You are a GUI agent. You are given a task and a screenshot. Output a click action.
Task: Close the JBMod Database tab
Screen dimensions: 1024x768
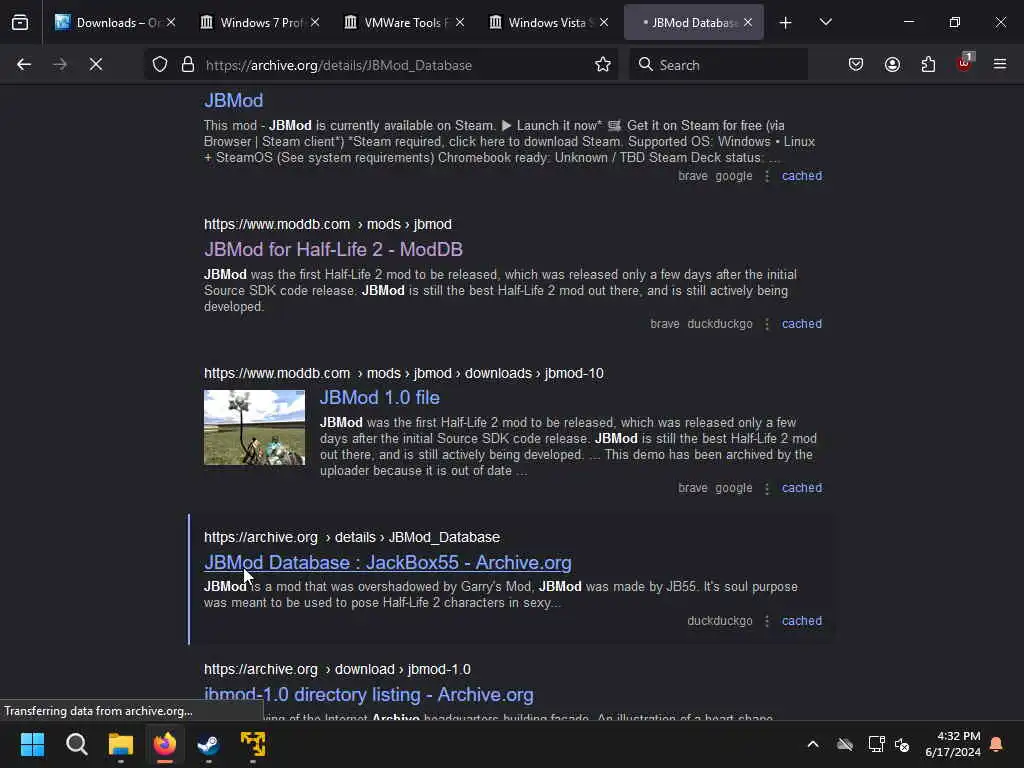click(x=748, y=23)
